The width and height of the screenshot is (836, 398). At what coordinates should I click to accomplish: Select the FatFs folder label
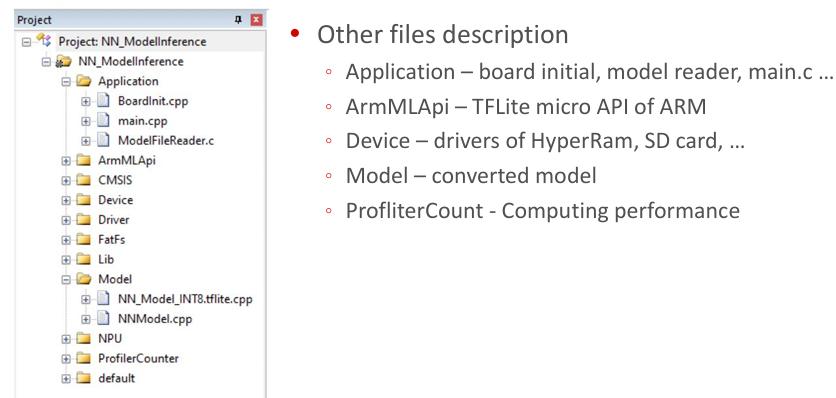click(x=111, y=240)
